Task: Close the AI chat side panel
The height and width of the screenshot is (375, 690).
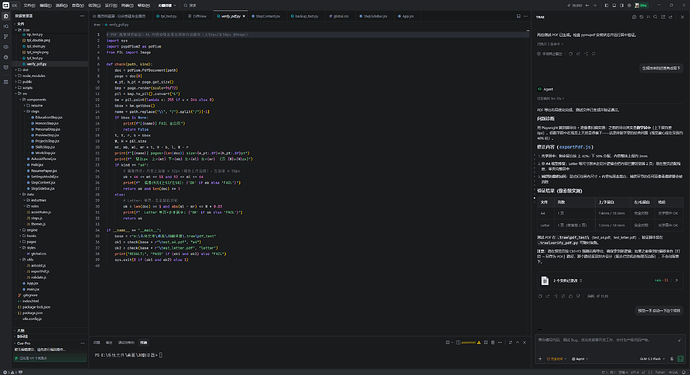Action: [x=682, y=17]
